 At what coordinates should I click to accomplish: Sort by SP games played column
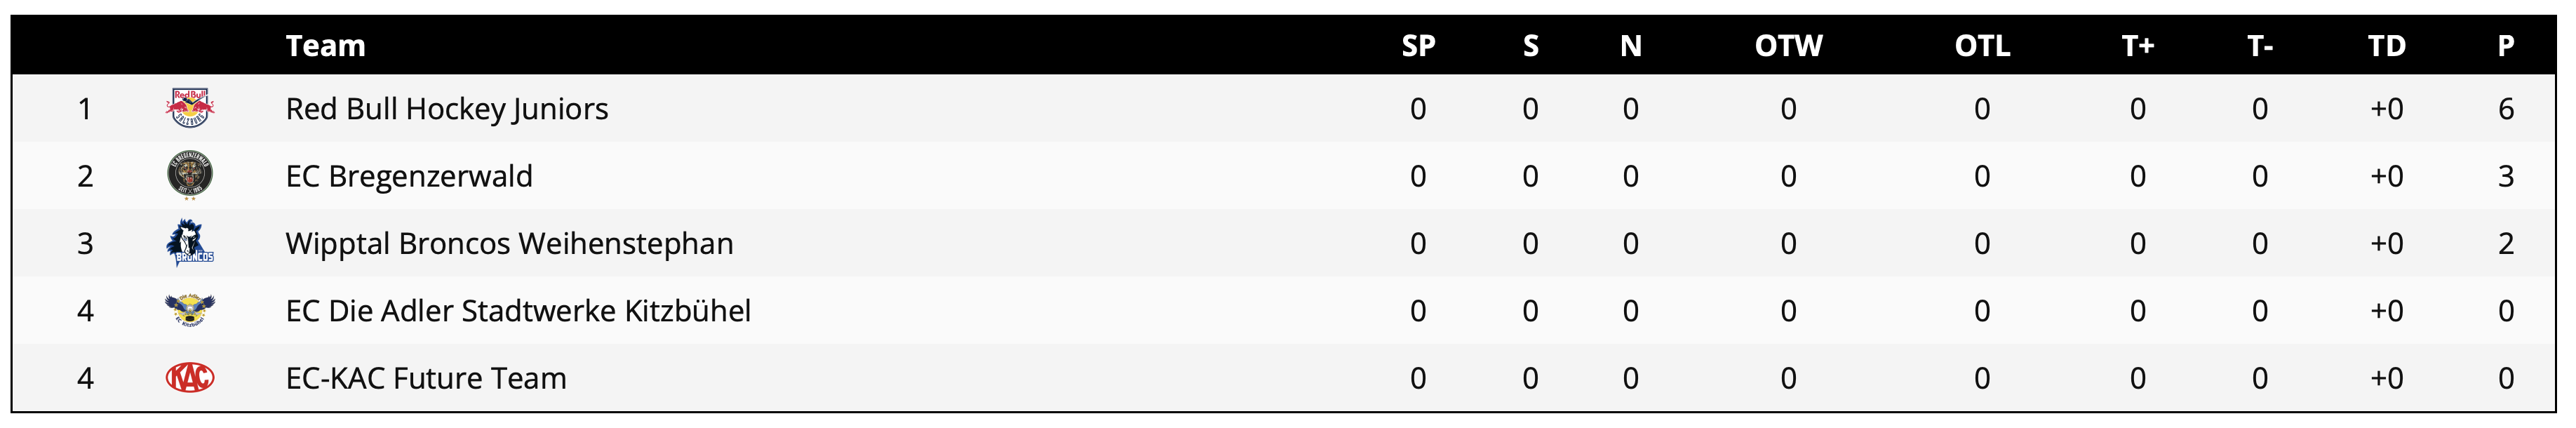[1418, 46]
